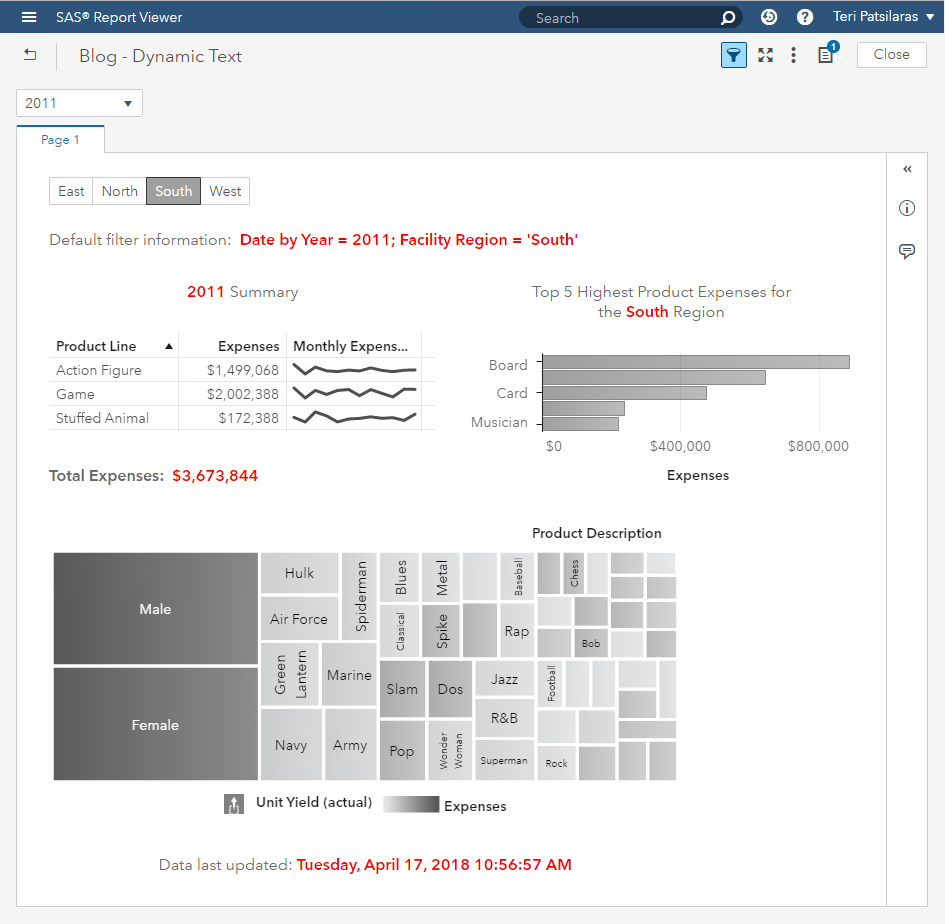
Task: Open the 2011 year dropdown
Action: point(79,103)
